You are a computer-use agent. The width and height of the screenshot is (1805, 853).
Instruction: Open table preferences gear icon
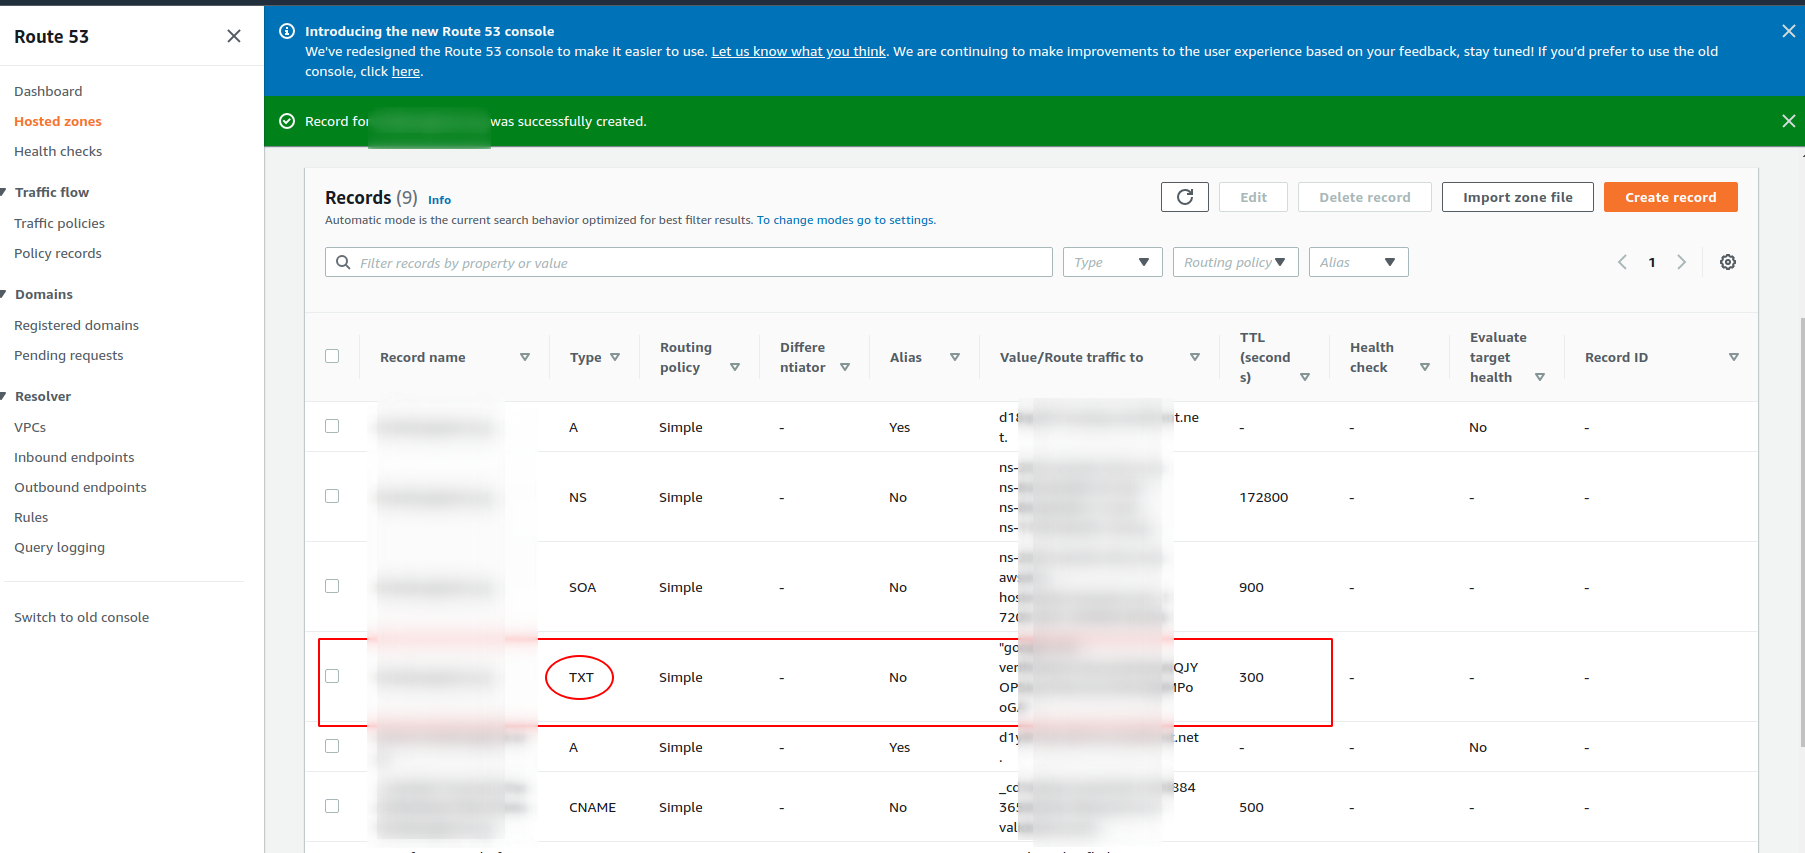1728,262
